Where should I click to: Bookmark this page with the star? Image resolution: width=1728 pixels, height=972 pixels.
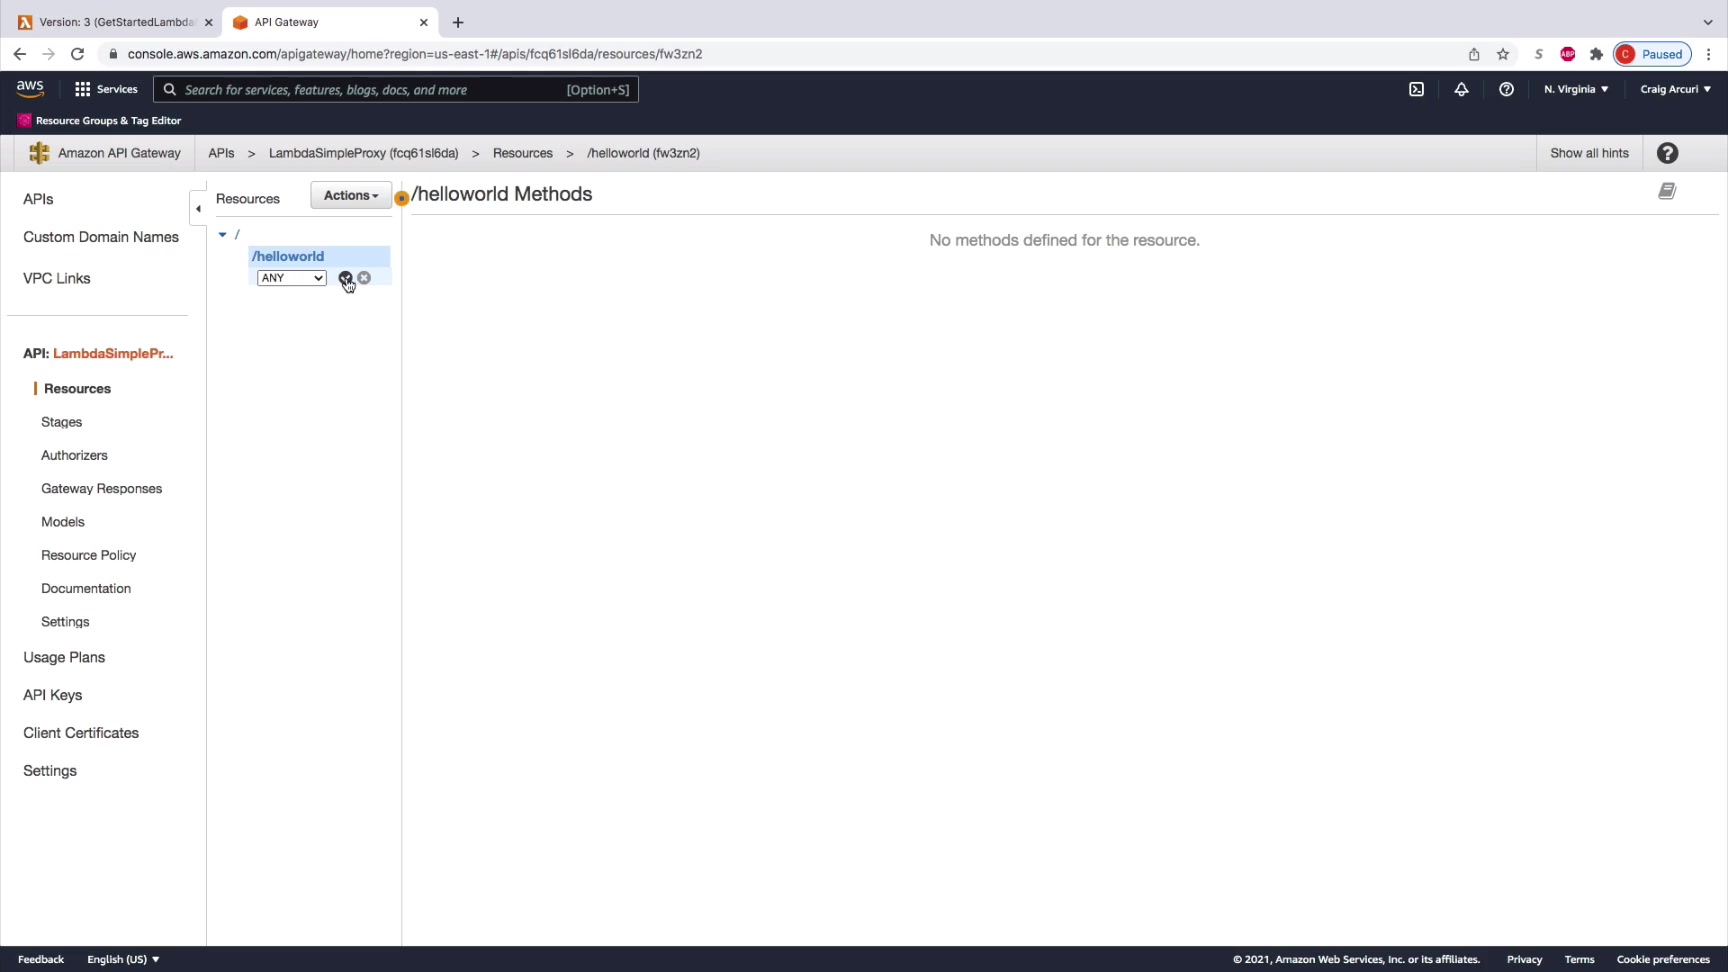pos(1503,54)
